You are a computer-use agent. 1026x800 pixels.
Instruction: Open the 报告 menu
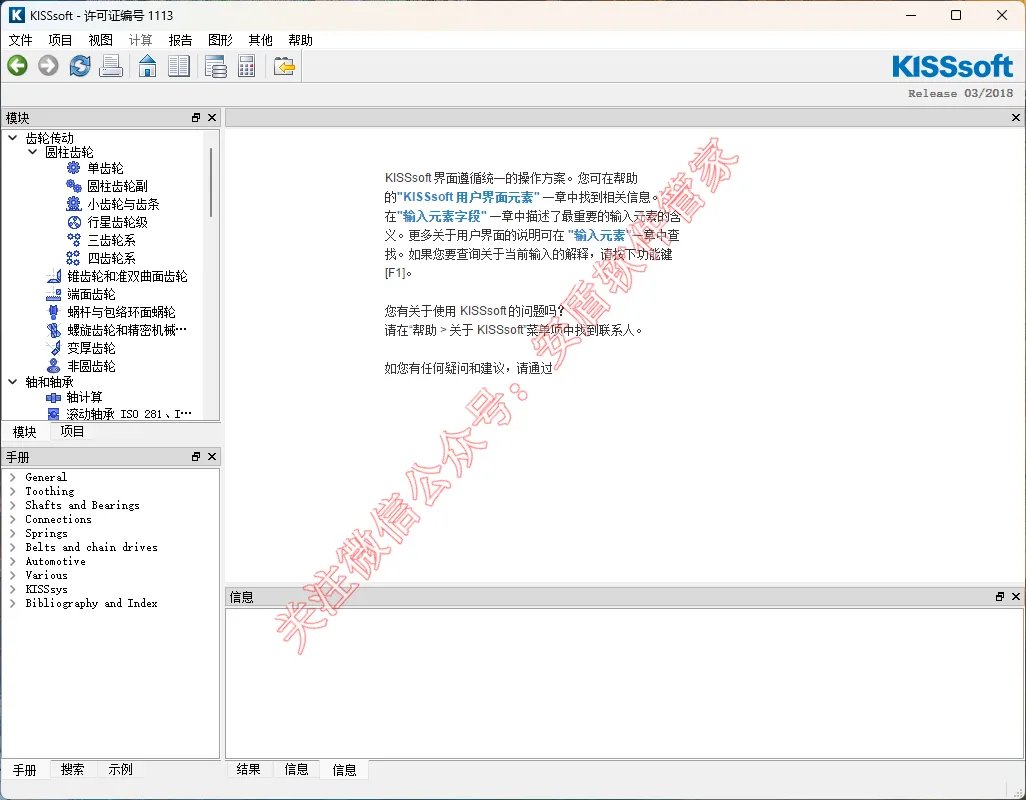tap(181, 41)
